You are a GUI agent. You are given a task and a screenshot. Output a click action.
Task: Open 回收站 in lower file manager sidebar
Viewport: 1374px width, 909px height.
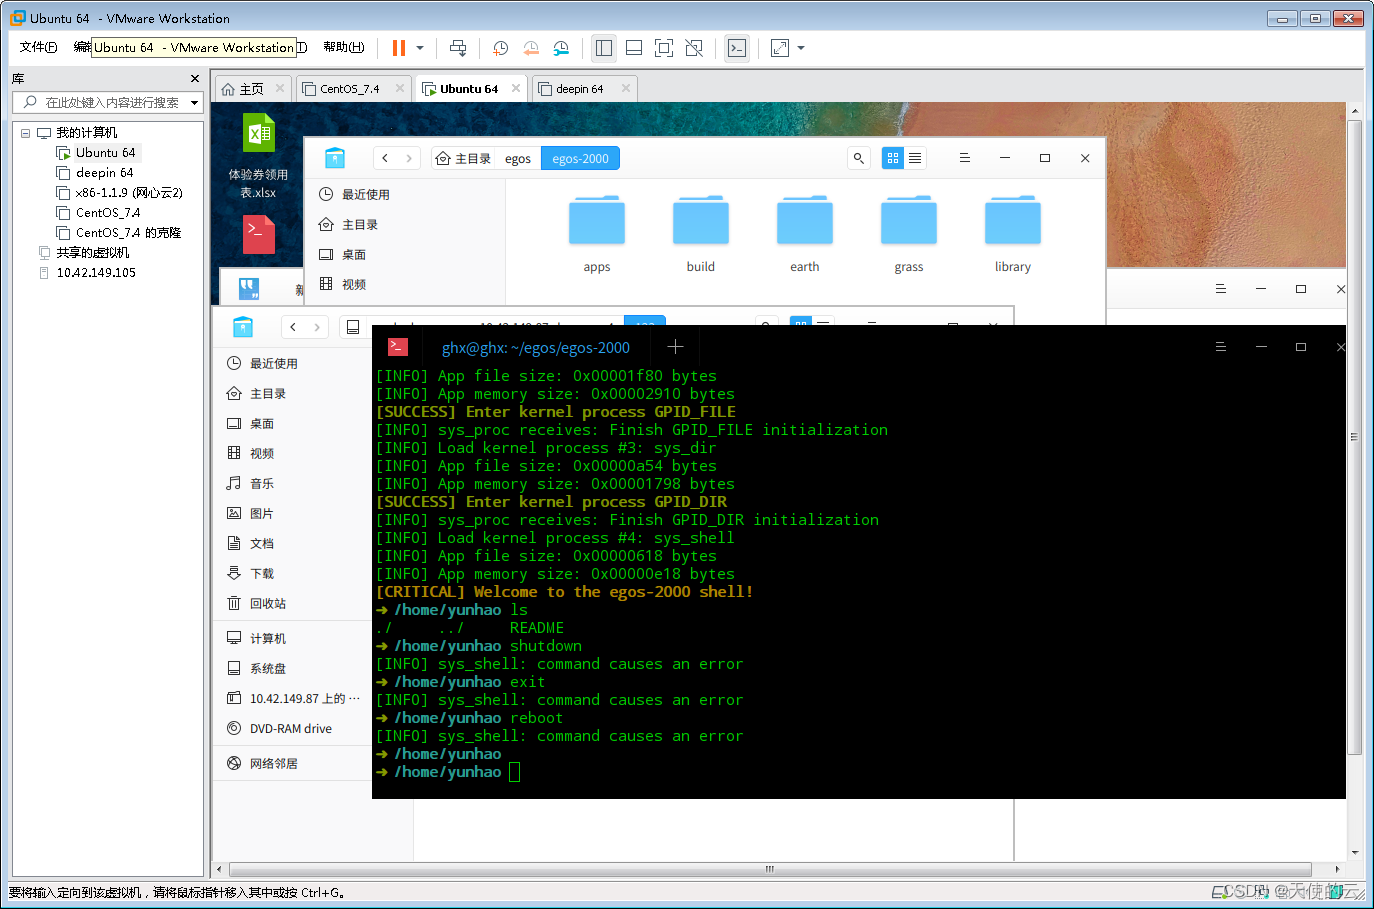click(292, 603)
